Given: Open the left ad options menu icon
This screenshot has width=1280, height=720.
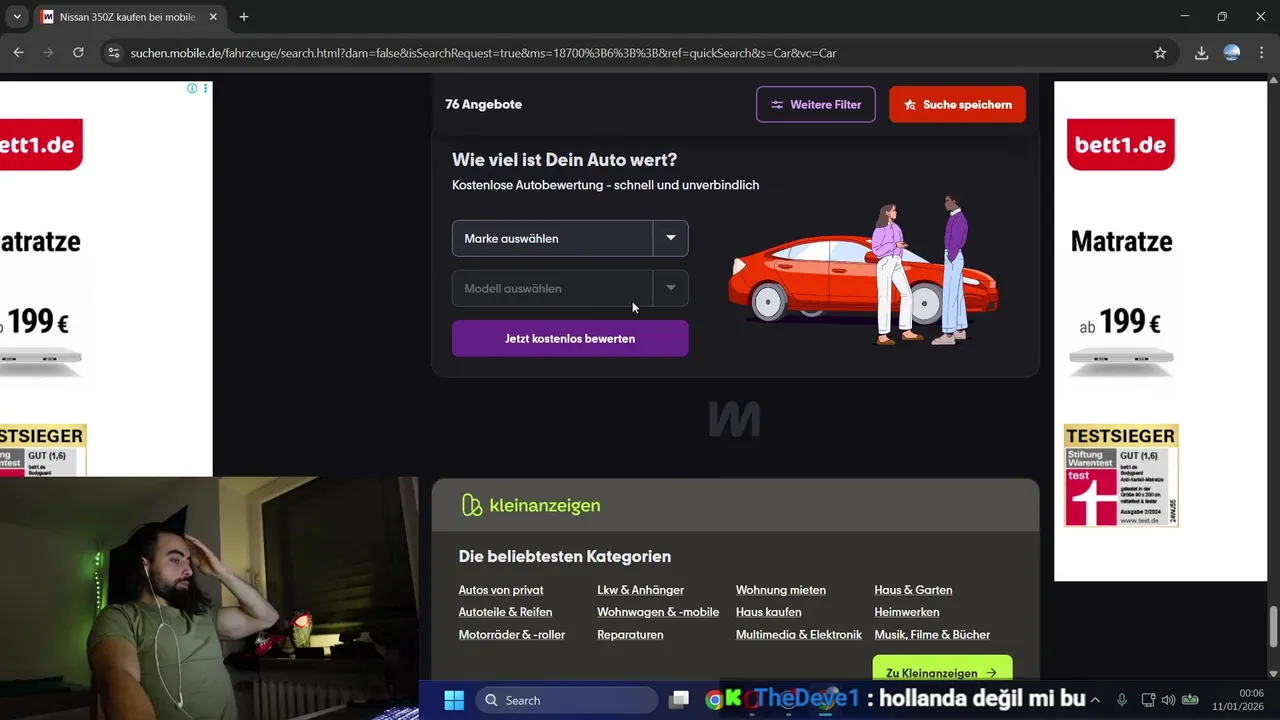Looking at the screenshot, I should coord(206,89).
